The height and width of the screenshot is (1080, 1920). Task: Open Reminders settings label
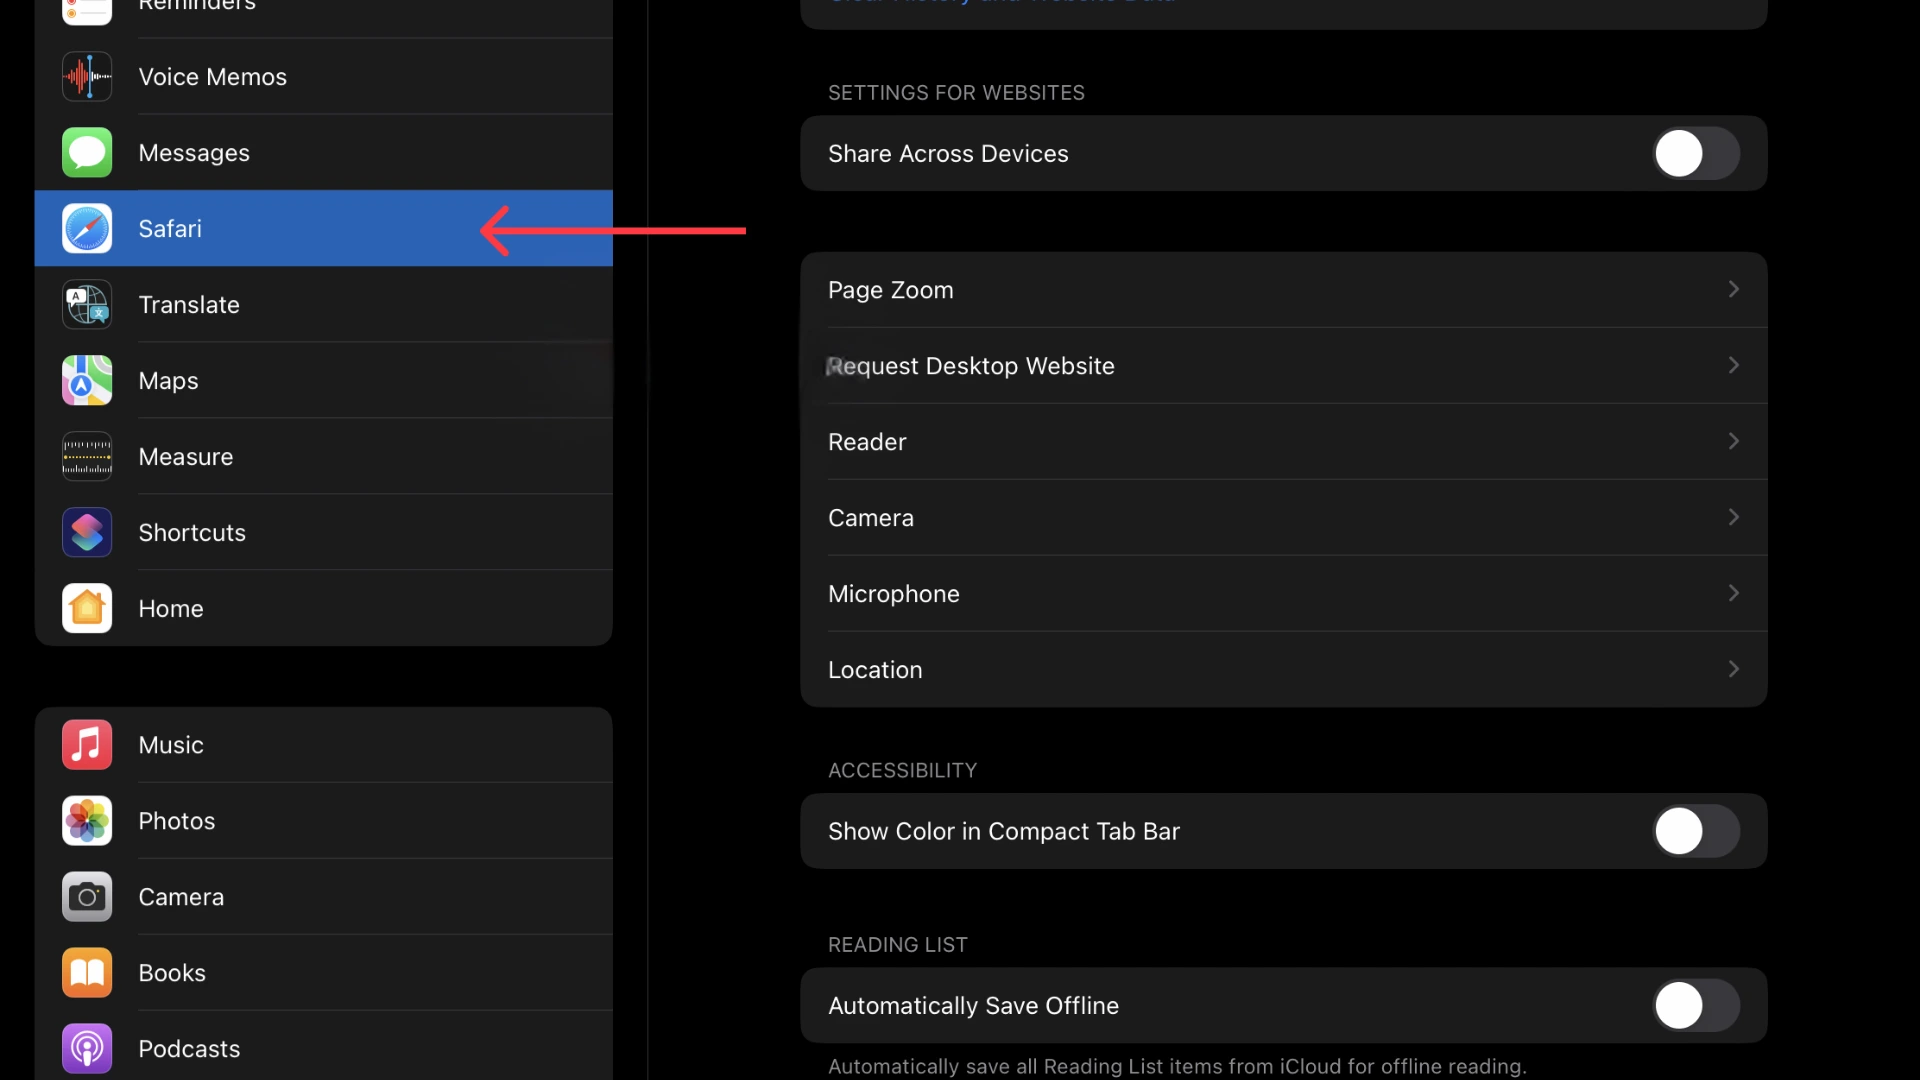click(197, 6)
